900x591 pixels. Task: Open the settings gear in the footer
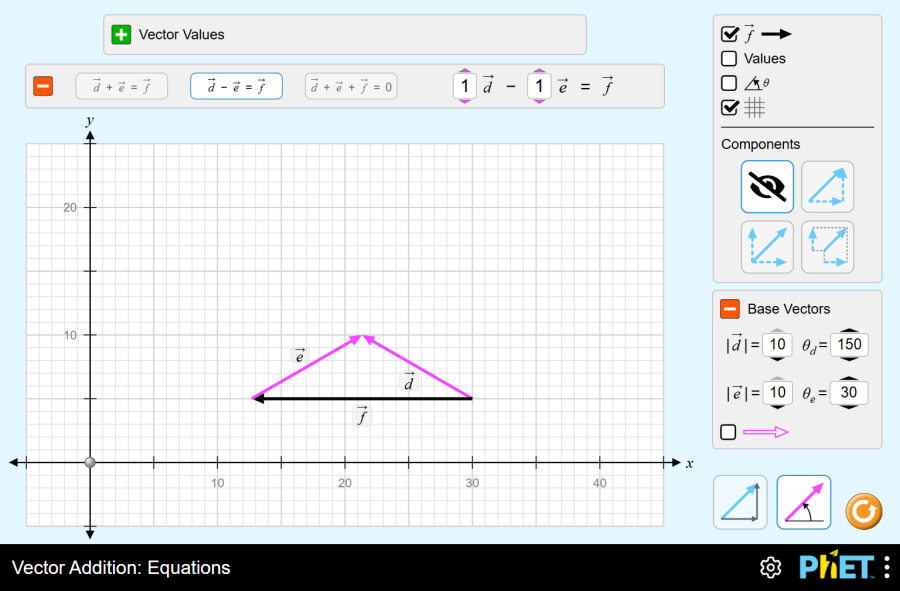(x=770, y=568)
